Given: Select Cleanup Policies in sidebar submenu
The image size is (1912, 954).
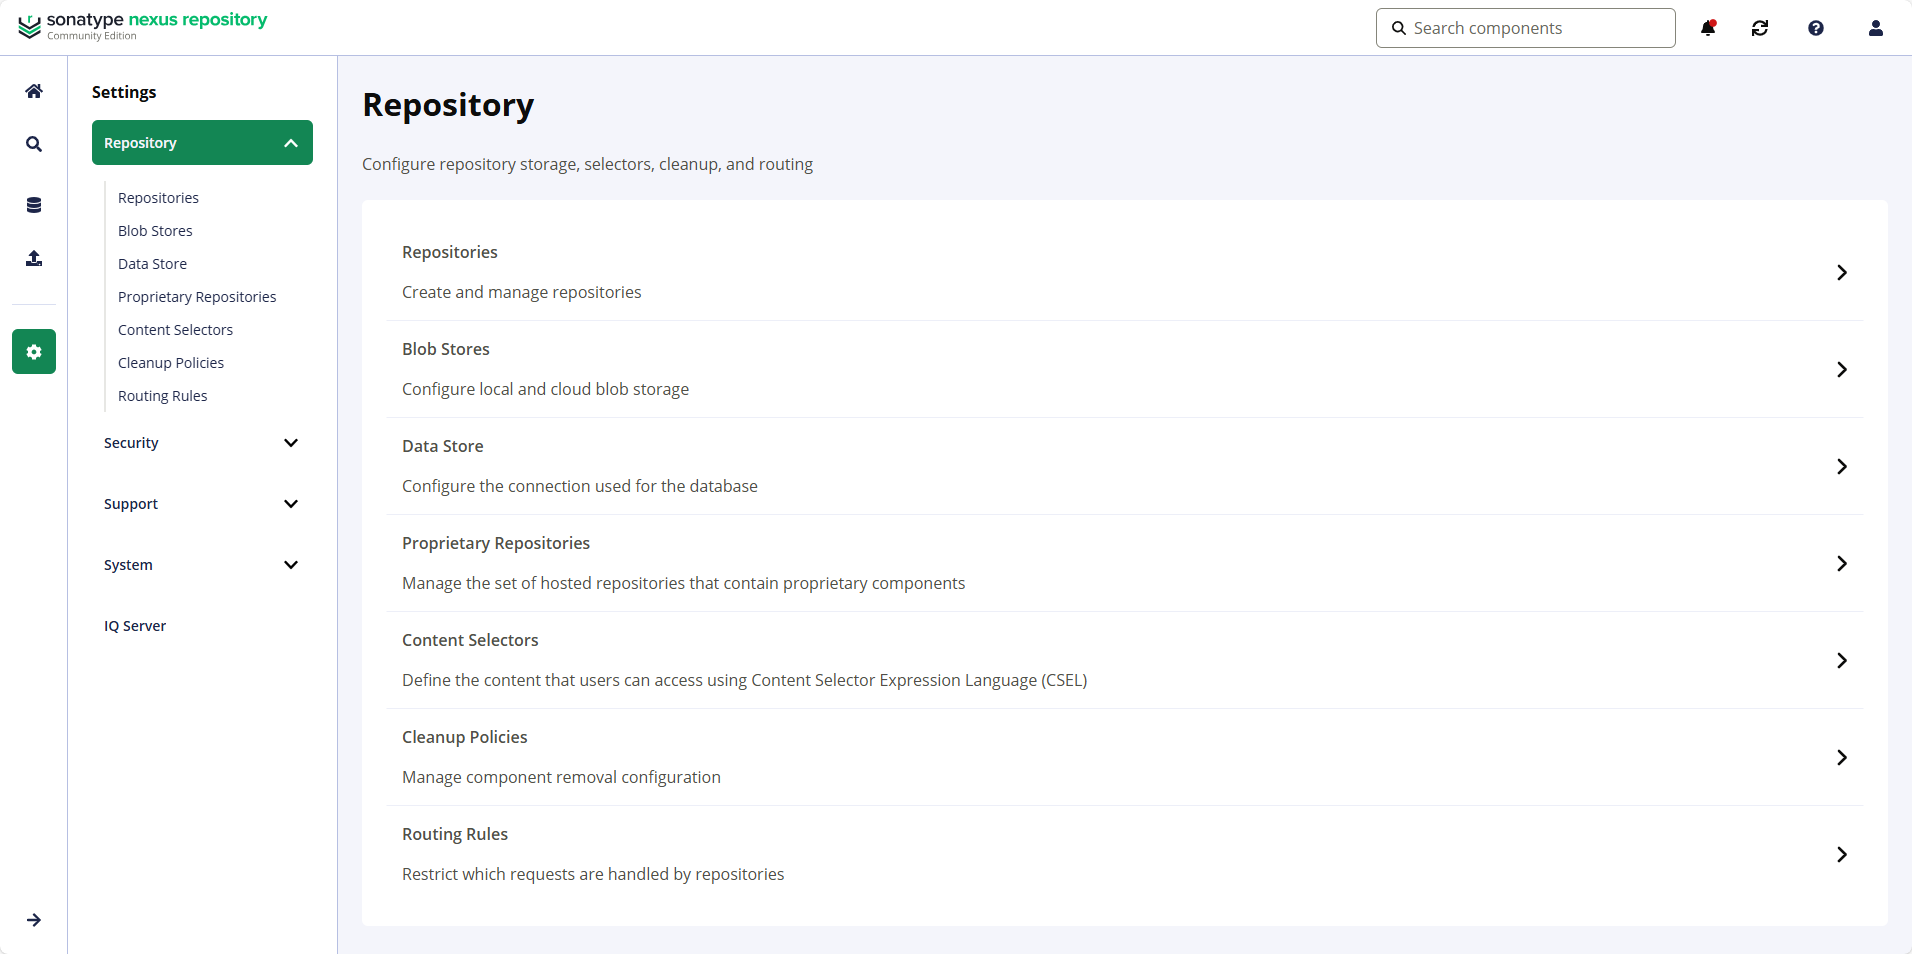Looking at the screenshot, I should [171, 363].
